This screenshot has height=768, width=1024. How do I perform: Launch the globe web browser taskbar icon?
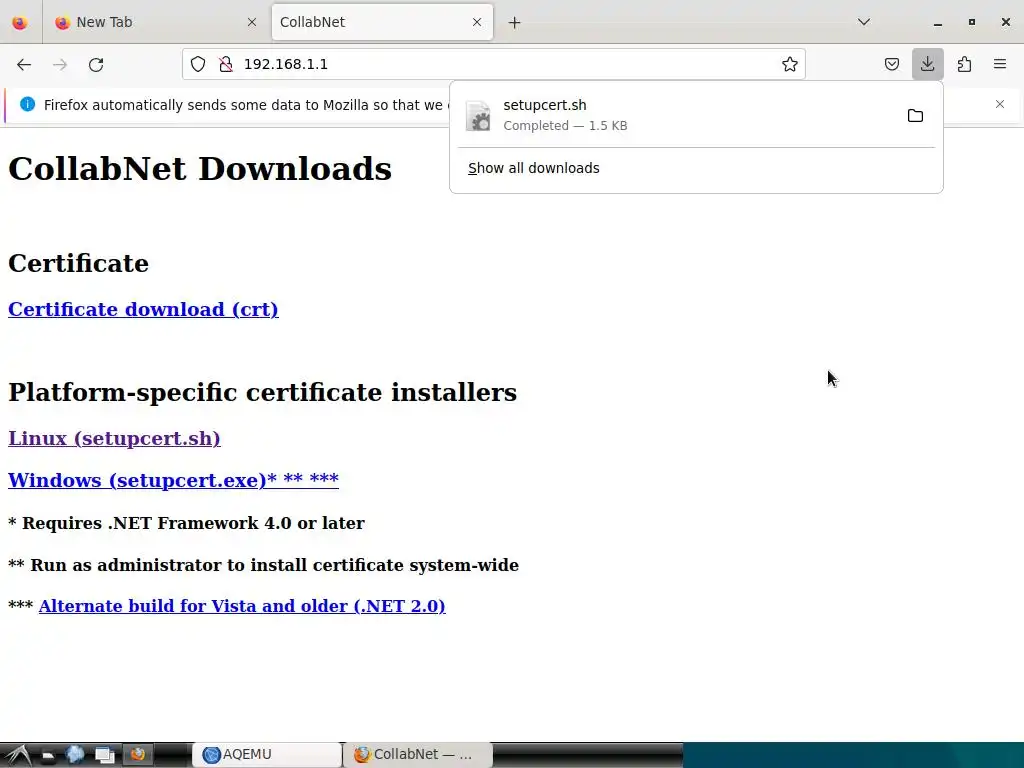[75, 755]
